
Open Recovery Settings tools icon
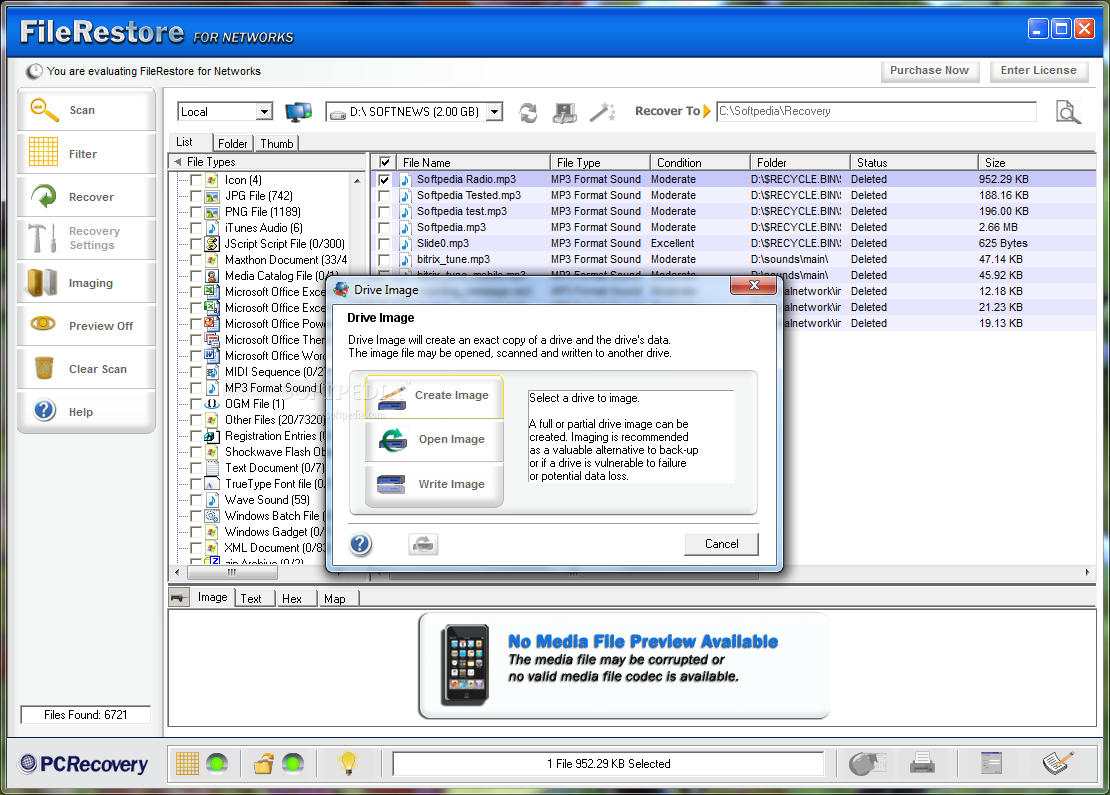(x=42, y=238)
